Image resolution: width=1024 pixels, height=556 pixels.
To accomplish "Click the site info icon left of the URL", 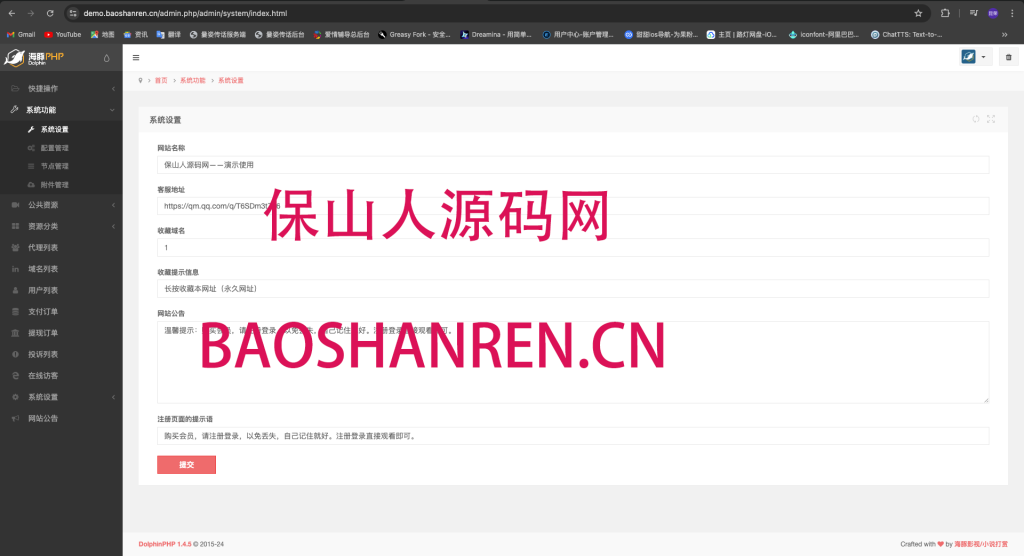I will pyautogui.click(x=73, y=13).
